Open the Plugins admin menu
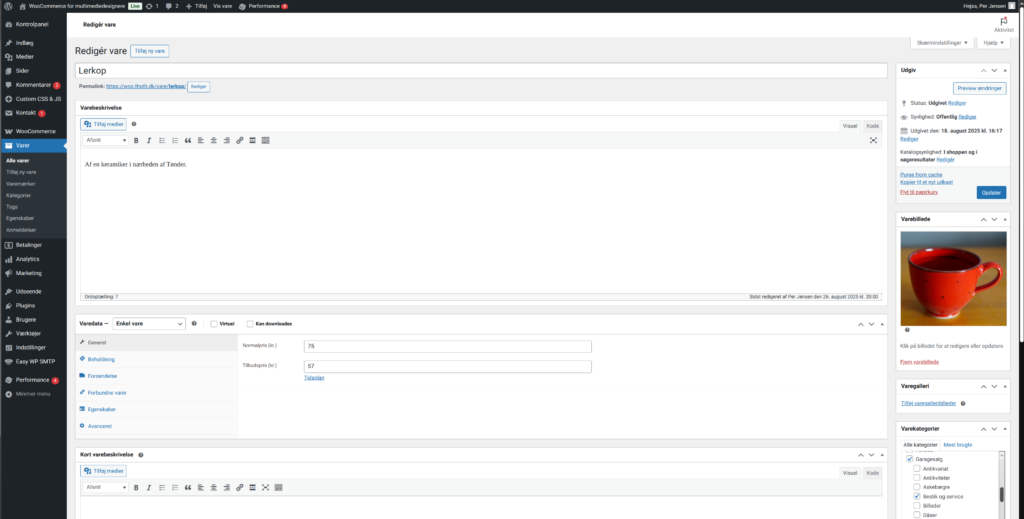Screen dimensions: 1024x519 (26, 304)
